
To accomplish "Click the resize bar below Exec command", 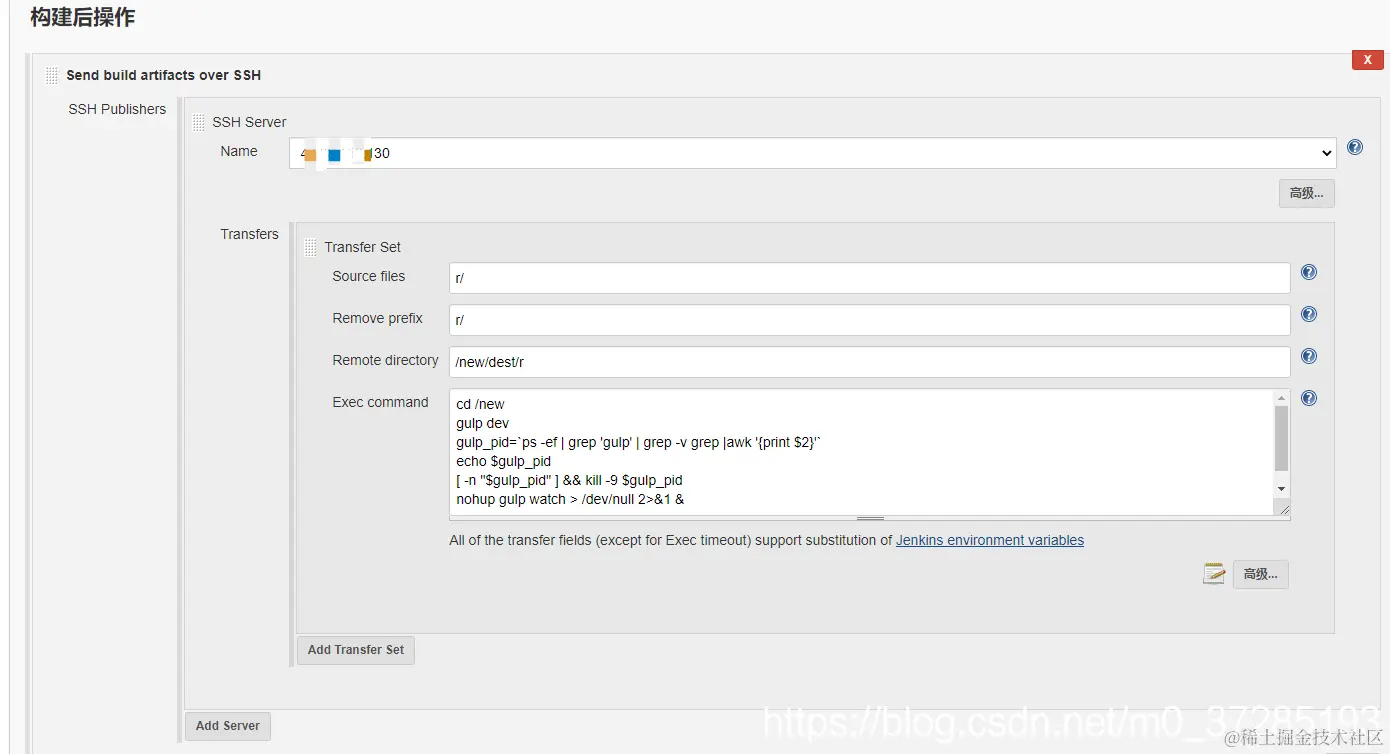I will click(870, 519).
